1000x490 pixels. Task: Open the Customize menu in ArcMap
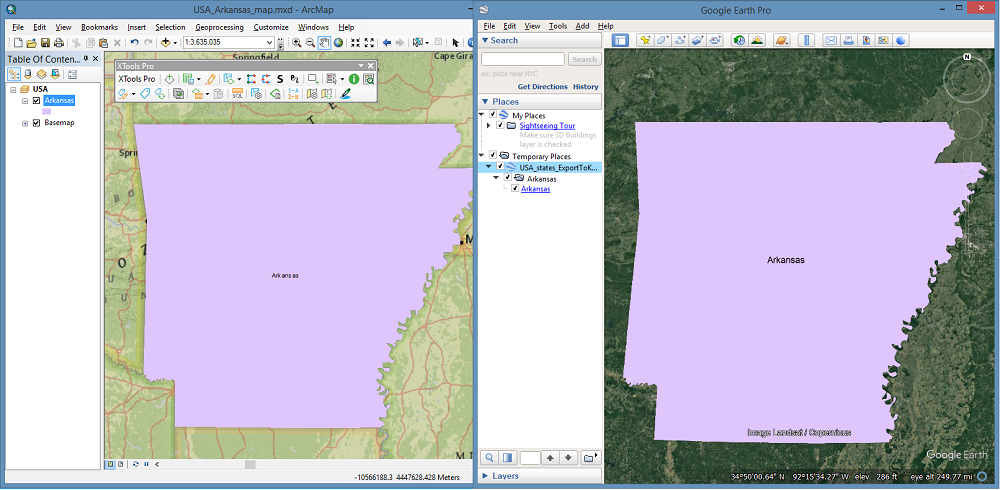click(271, 27)
